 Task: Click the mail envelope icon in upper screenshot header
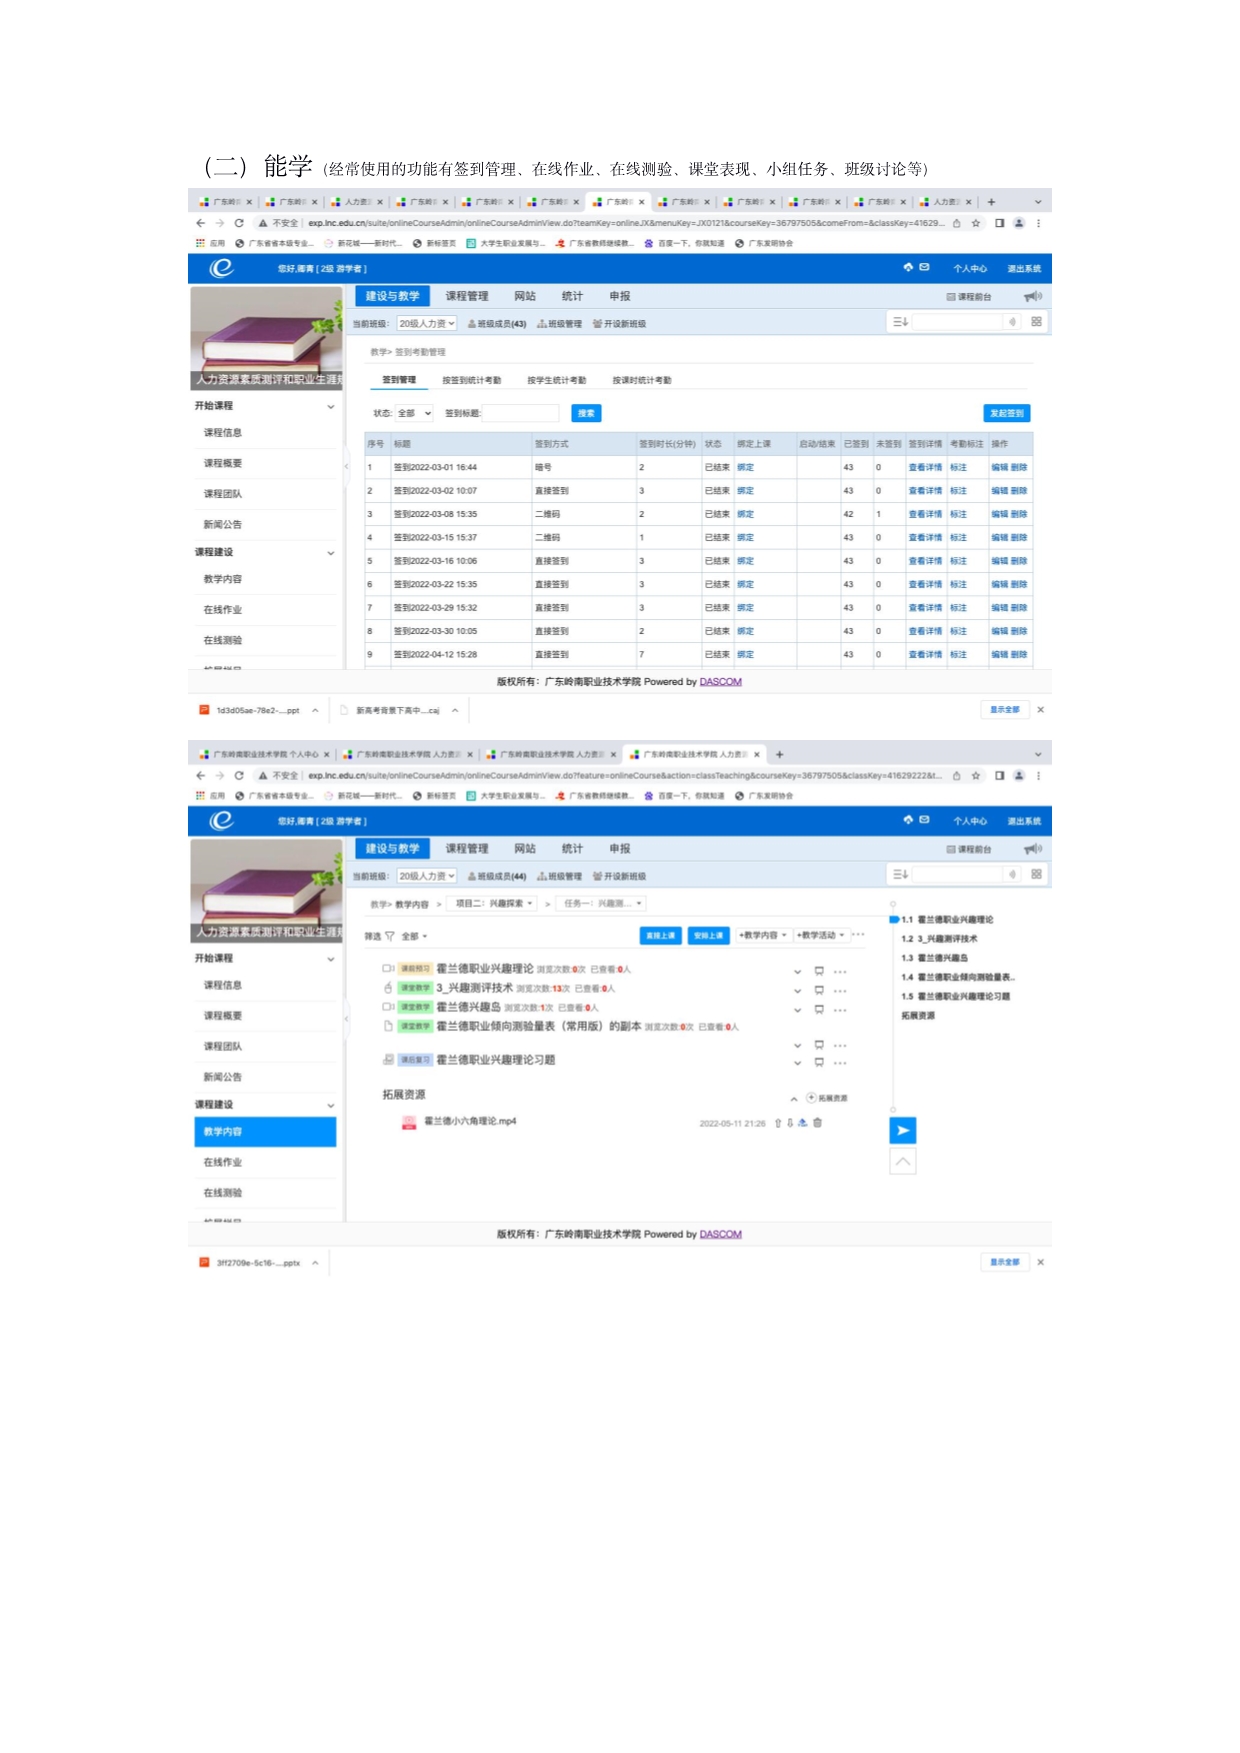(x=925, y=267)
